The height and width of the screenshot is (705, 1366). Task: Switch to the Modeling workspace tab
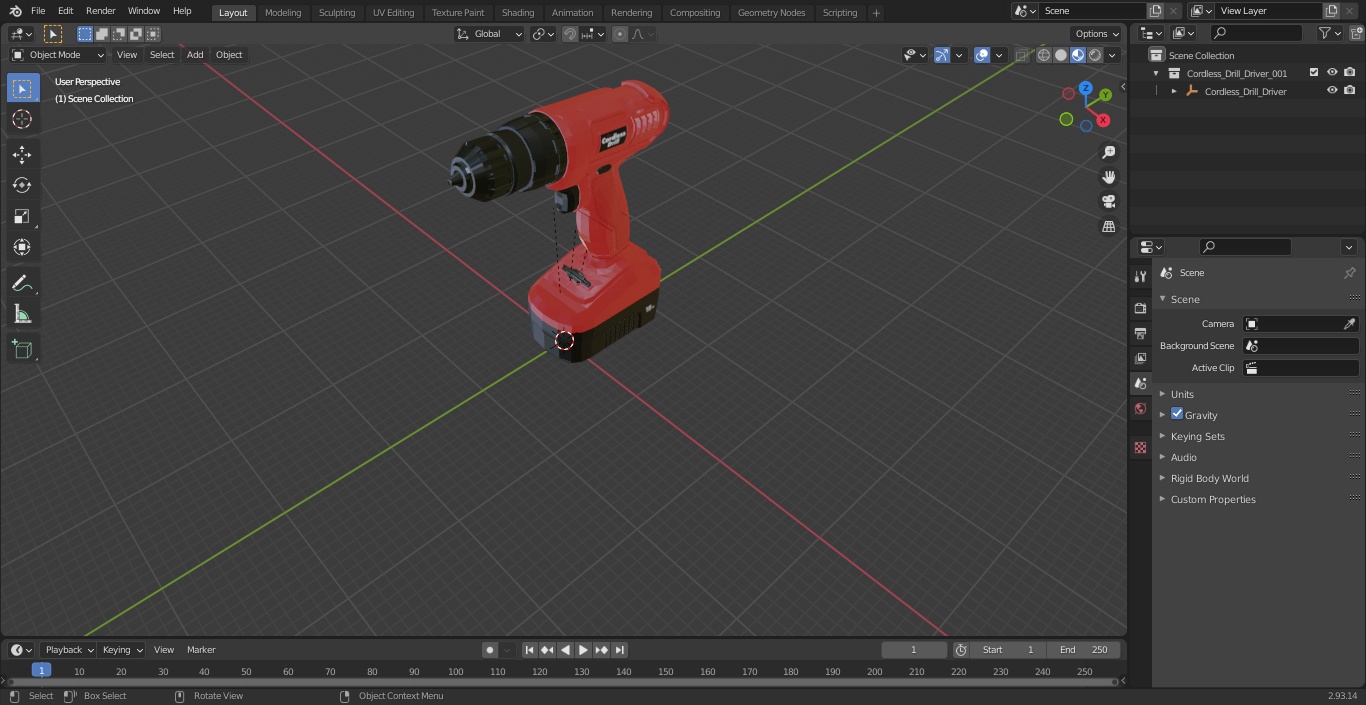(283, 13)
